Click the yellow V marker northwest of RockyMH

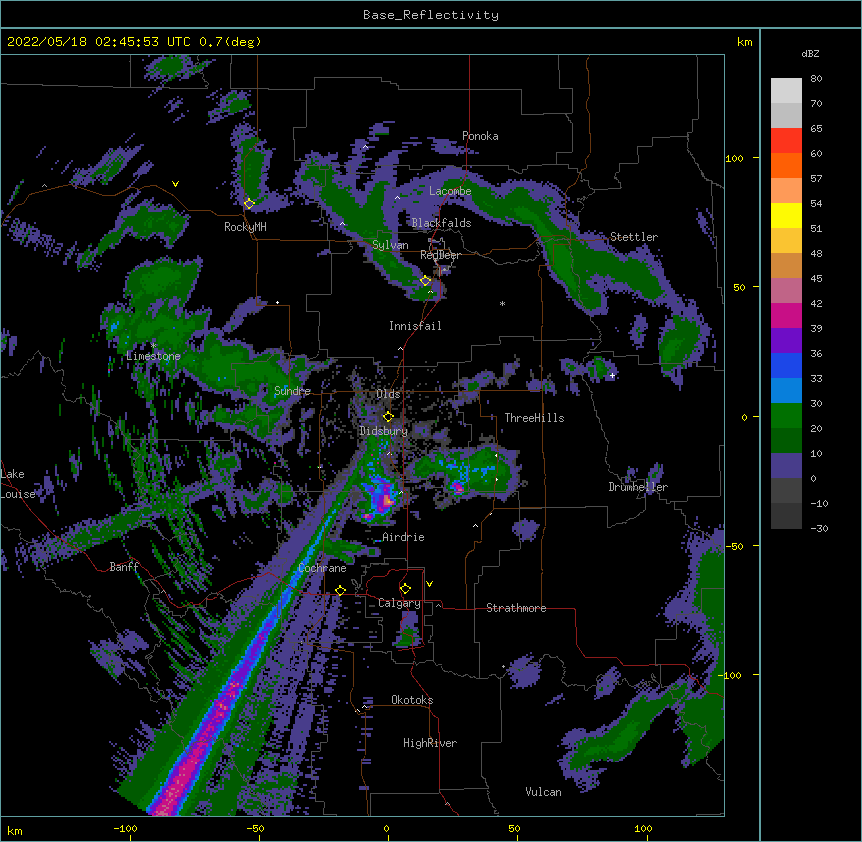pyautogui.click(x=175, y=184)
